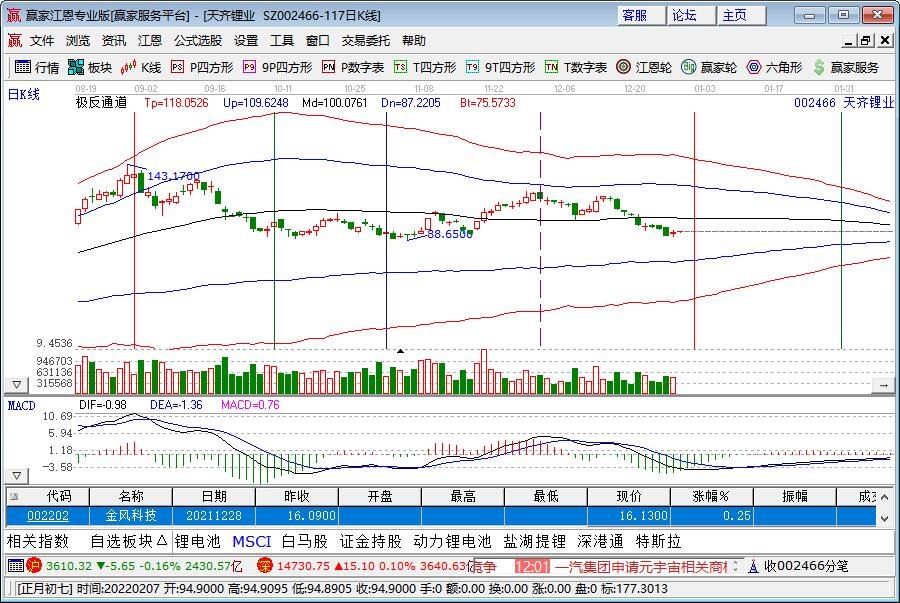
Task: Open the 行情 quotes toolbar icon
Action: click(37, 67)
